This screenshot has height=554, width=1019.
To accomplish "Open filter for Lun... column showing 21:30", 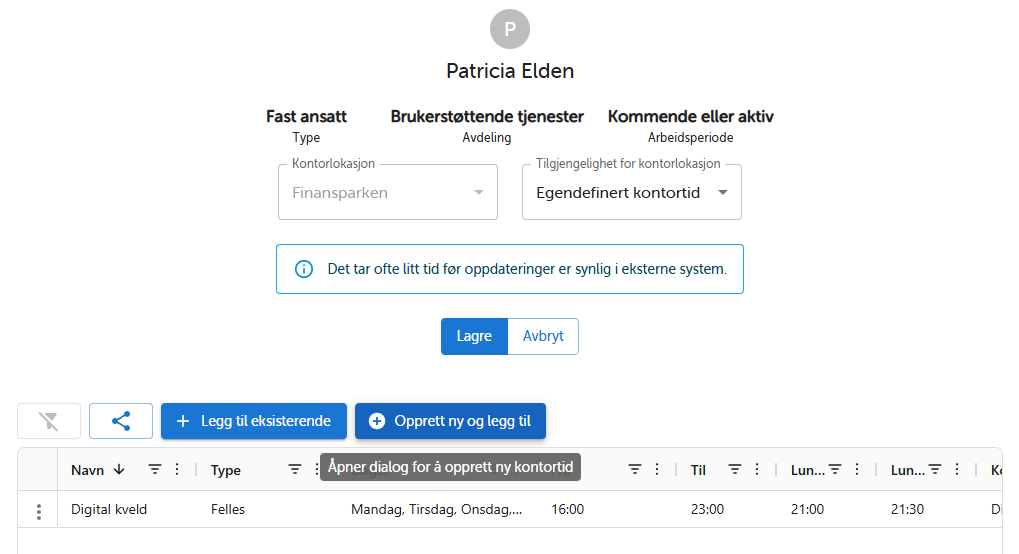I will pyautogui.click(x=935, y=469).
